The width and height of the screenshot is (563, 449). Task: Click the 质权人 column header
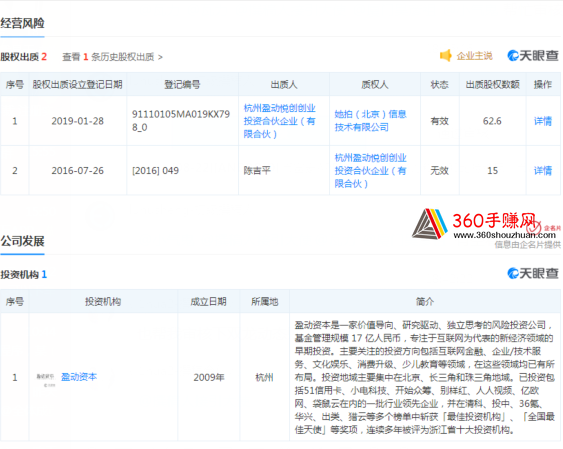(x=374, y=84)
